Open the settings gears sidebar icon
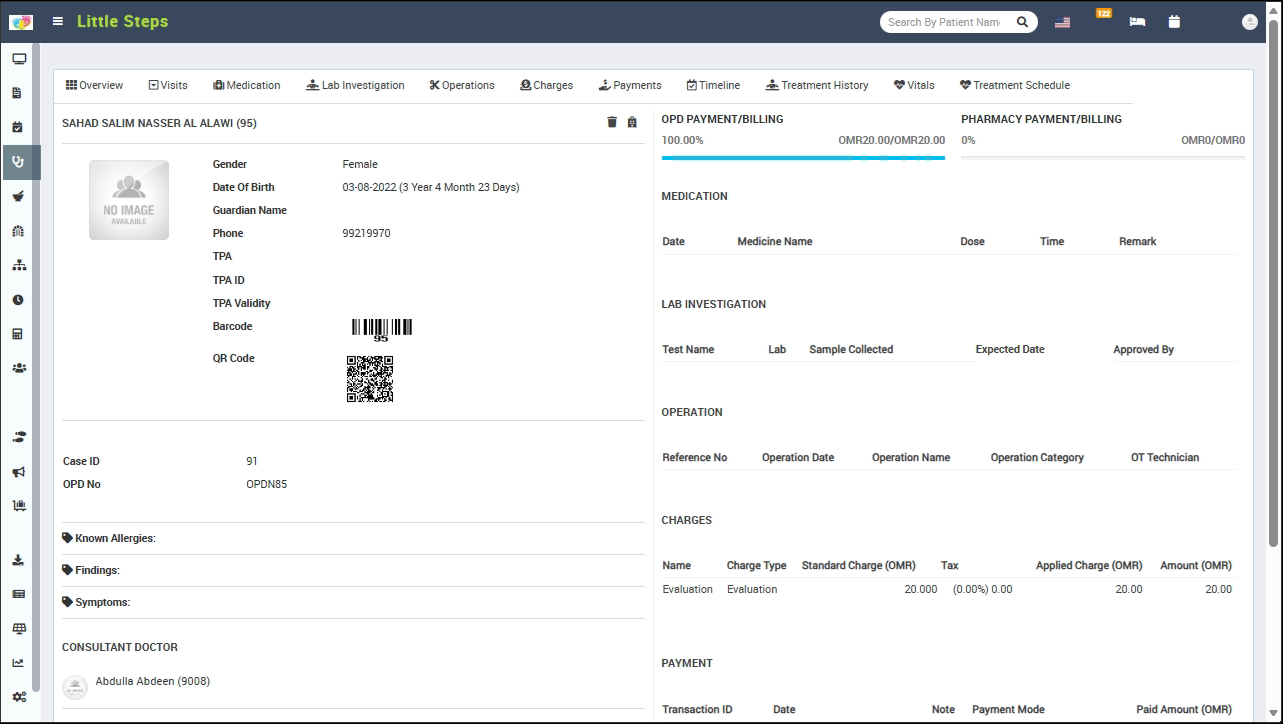The image size is (1283, 724). [18, 696]
